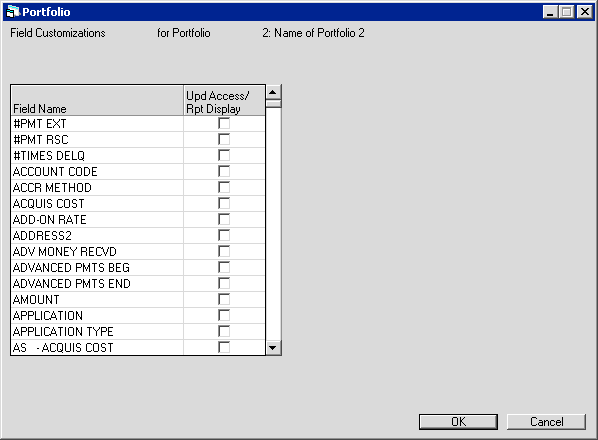The width and height of the screenshot is (598, 440).
Task: Enable the APPLICATION TYPE checkbox
Action: point(224,332)
